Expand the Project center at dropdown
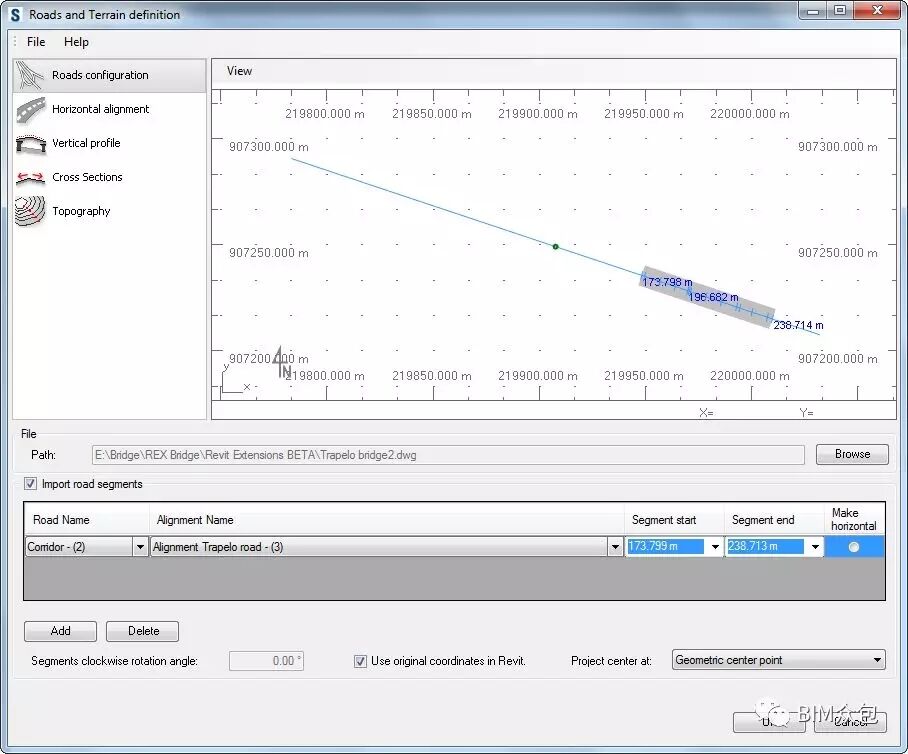Viewport: 908px width, 754px height. (x=877, y=660)
